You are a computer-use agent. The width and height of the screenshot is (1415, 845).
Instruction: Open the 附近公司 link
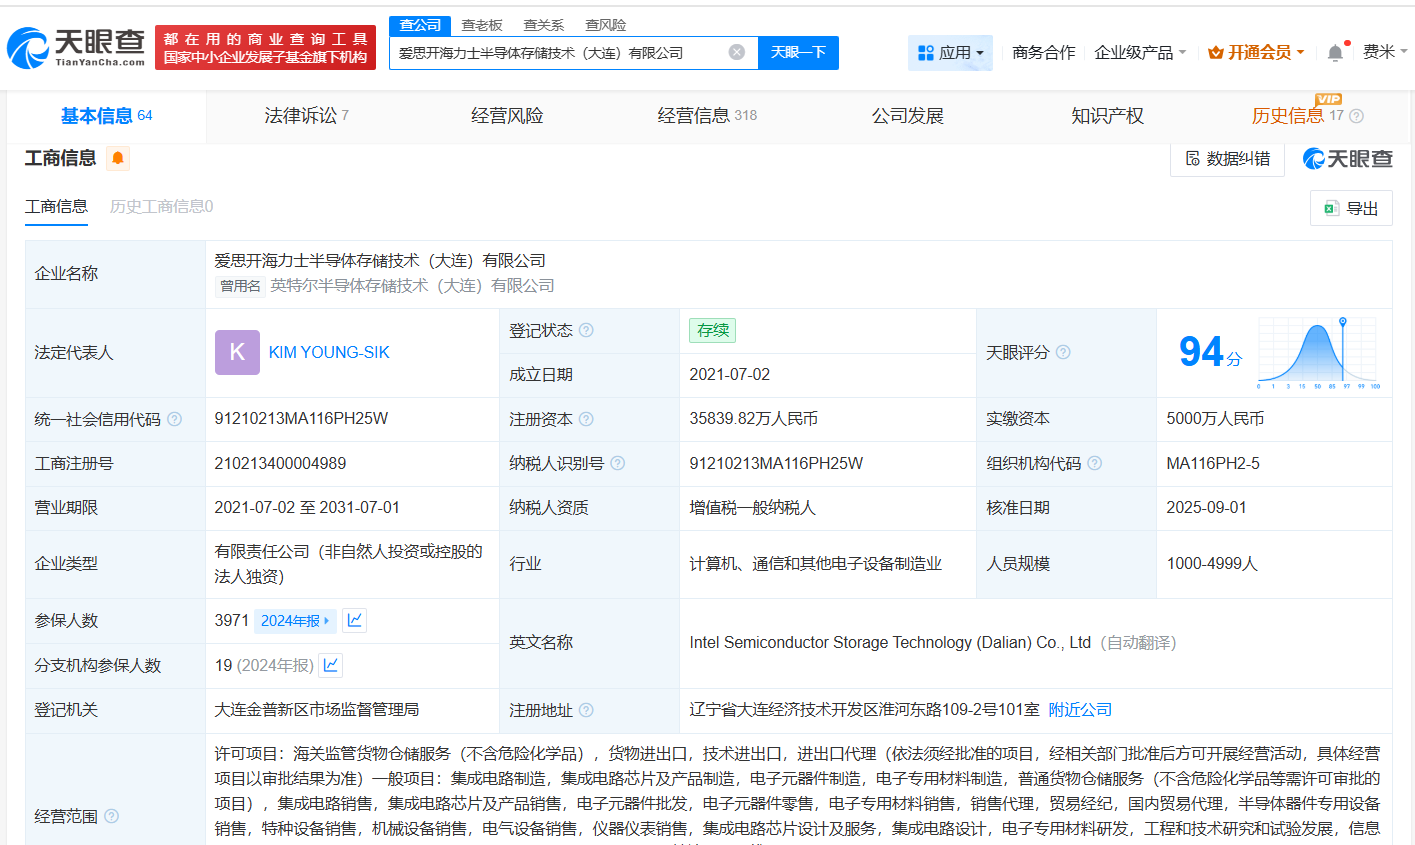[1080, 710]
